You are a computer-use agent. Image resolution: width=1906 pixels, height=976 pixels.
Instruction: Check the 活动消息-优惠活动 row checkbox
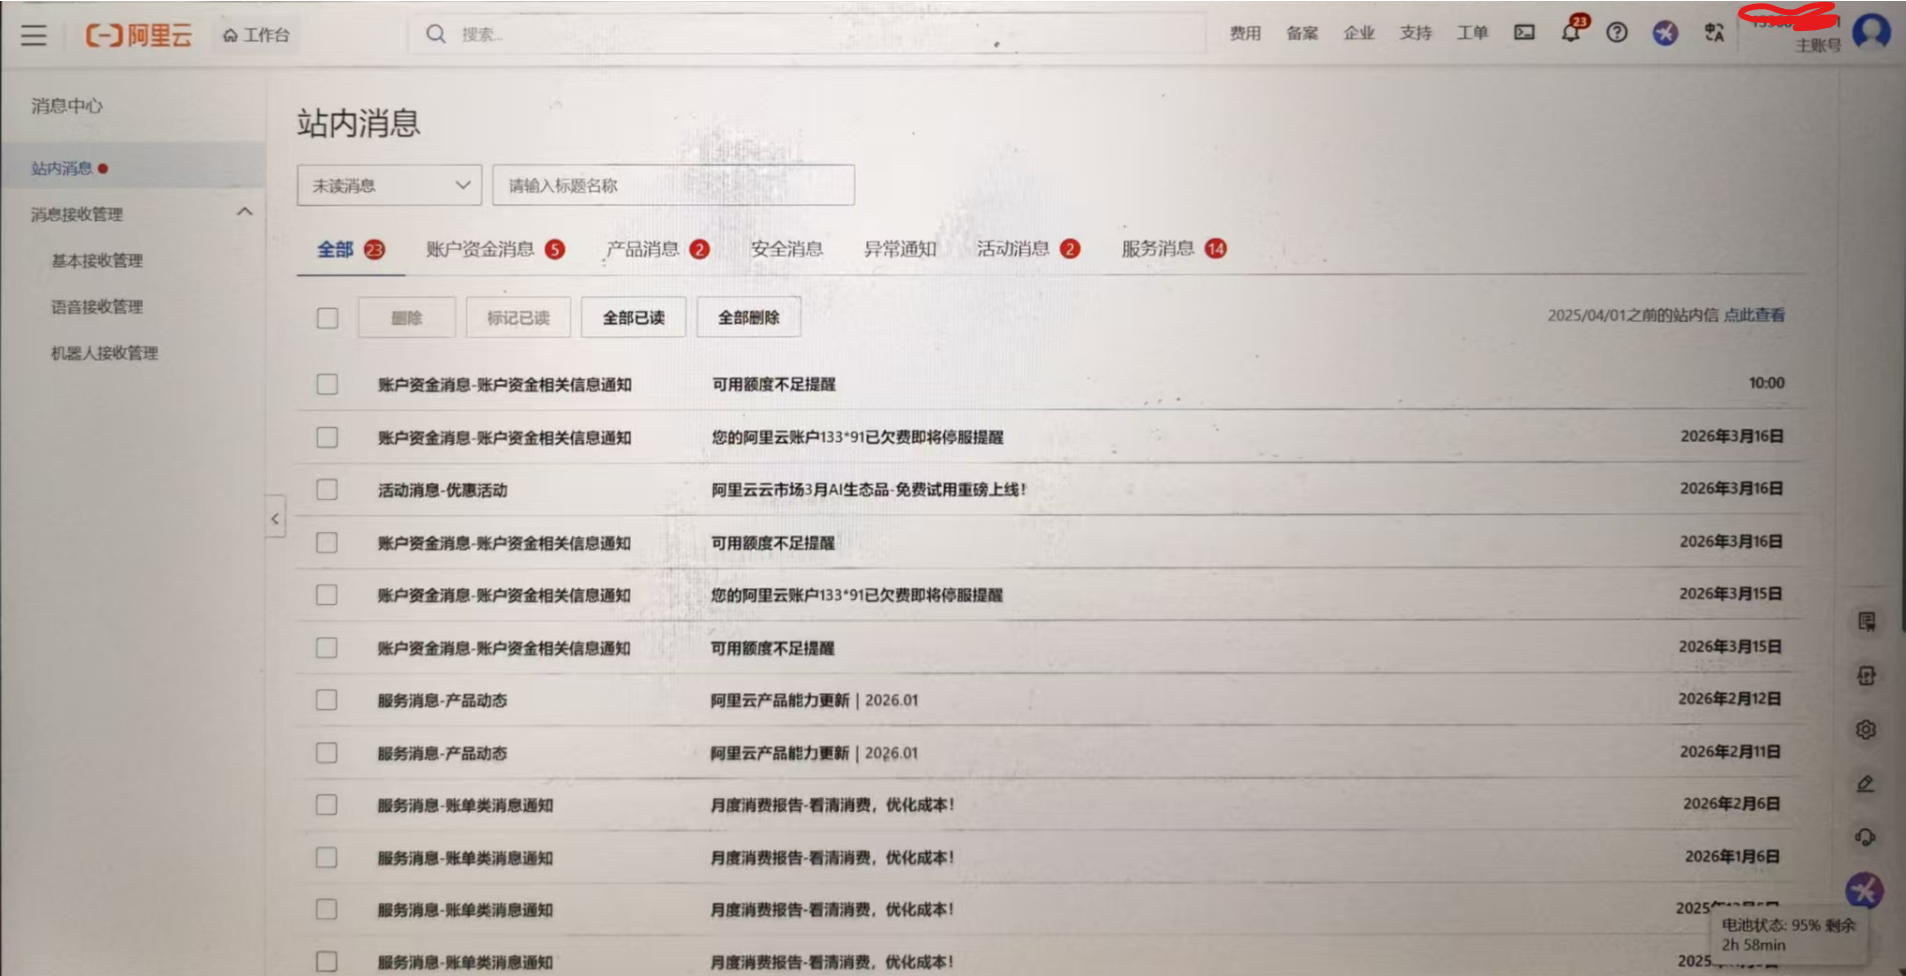tap(327, 490)
